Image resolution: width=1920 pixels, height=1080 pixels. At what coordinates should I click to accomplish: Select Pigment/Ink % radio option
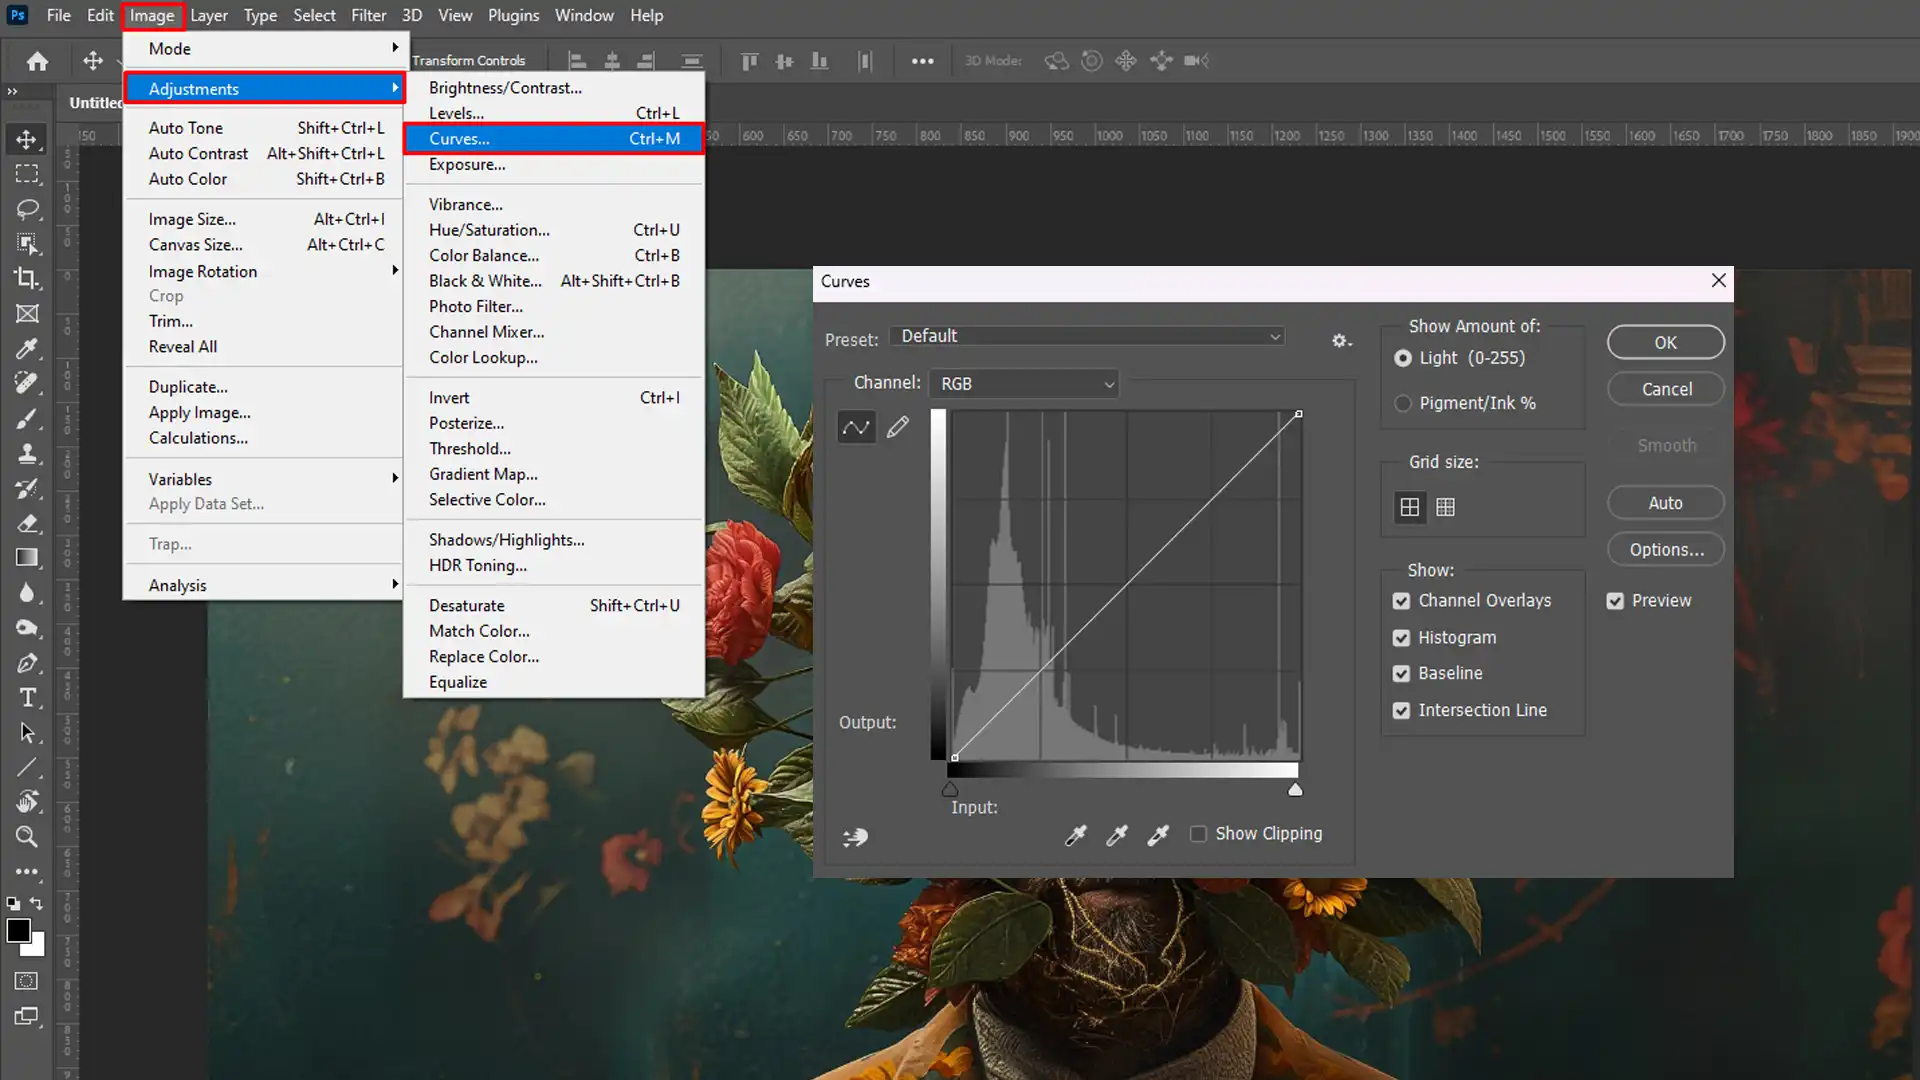click(x=1403, y=403)
